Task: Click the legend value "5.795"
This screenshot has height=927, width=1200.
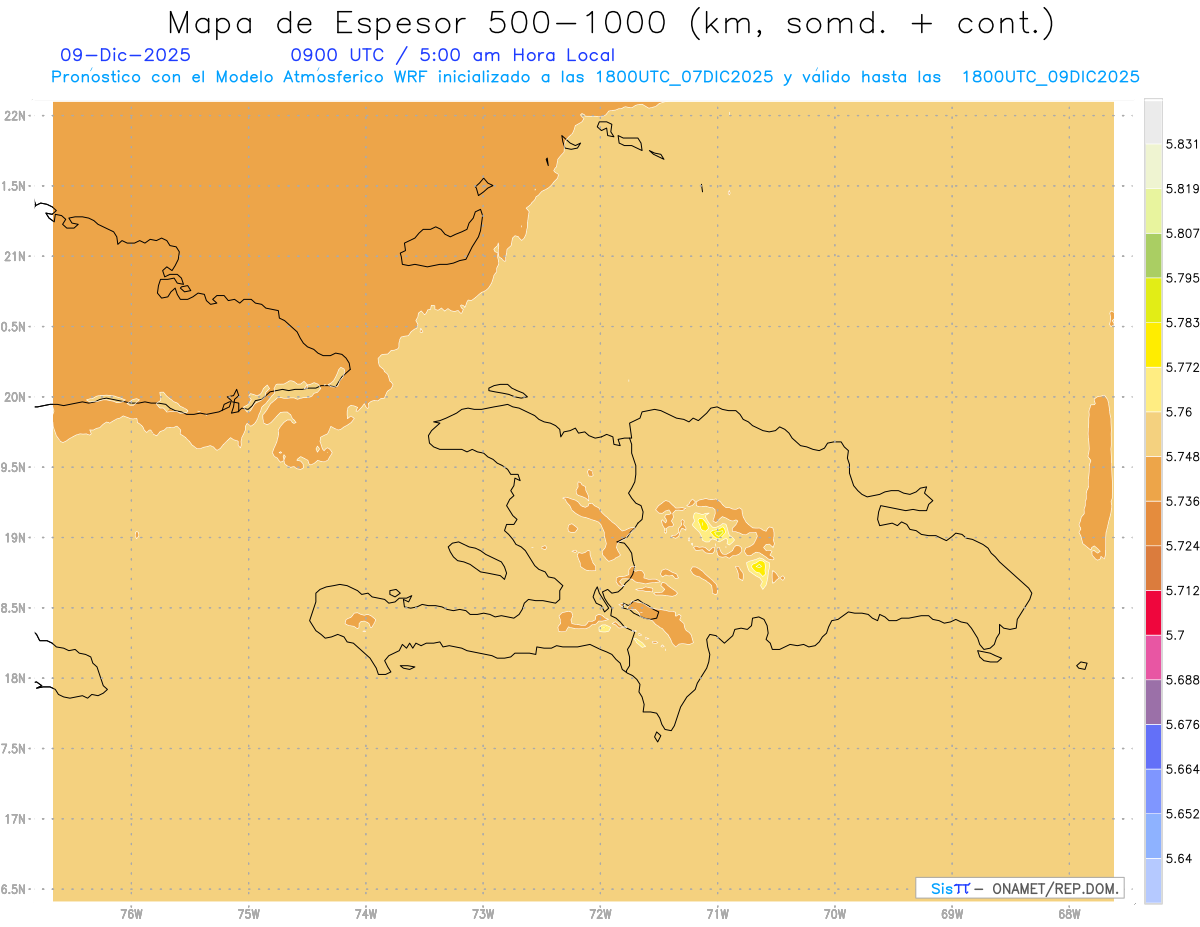Action: coord(1183,278)
